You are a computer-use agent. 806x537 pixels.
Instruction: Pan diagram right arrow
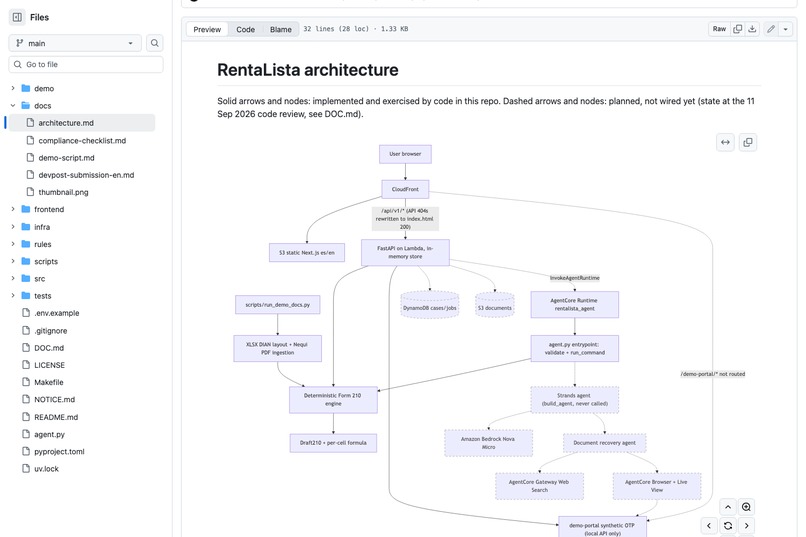click(746, 526)
